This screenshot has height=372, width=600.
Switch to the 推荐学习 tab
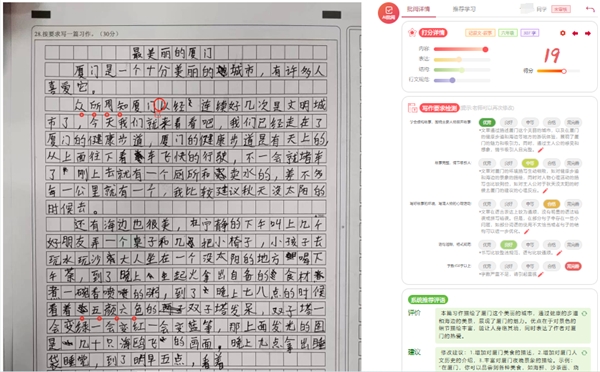coord(464,9)
